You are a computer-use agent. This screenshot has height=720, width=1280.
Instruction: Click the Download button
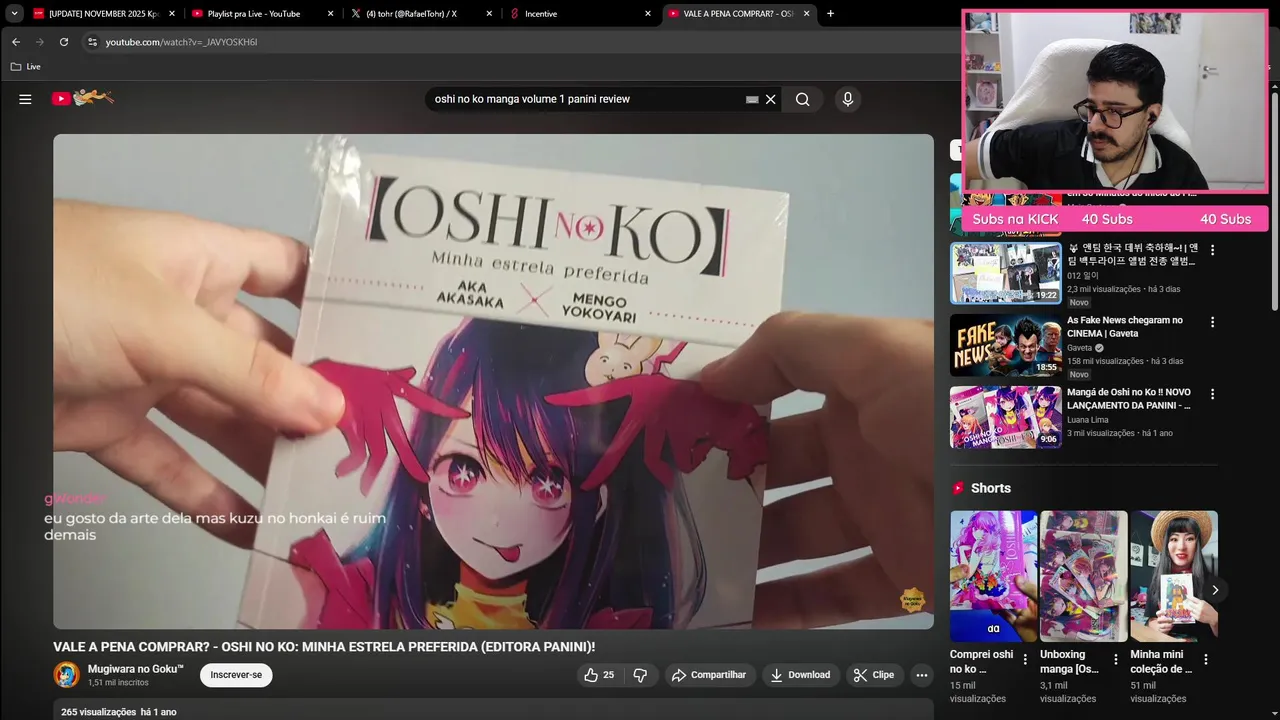[x=800, y=675]
